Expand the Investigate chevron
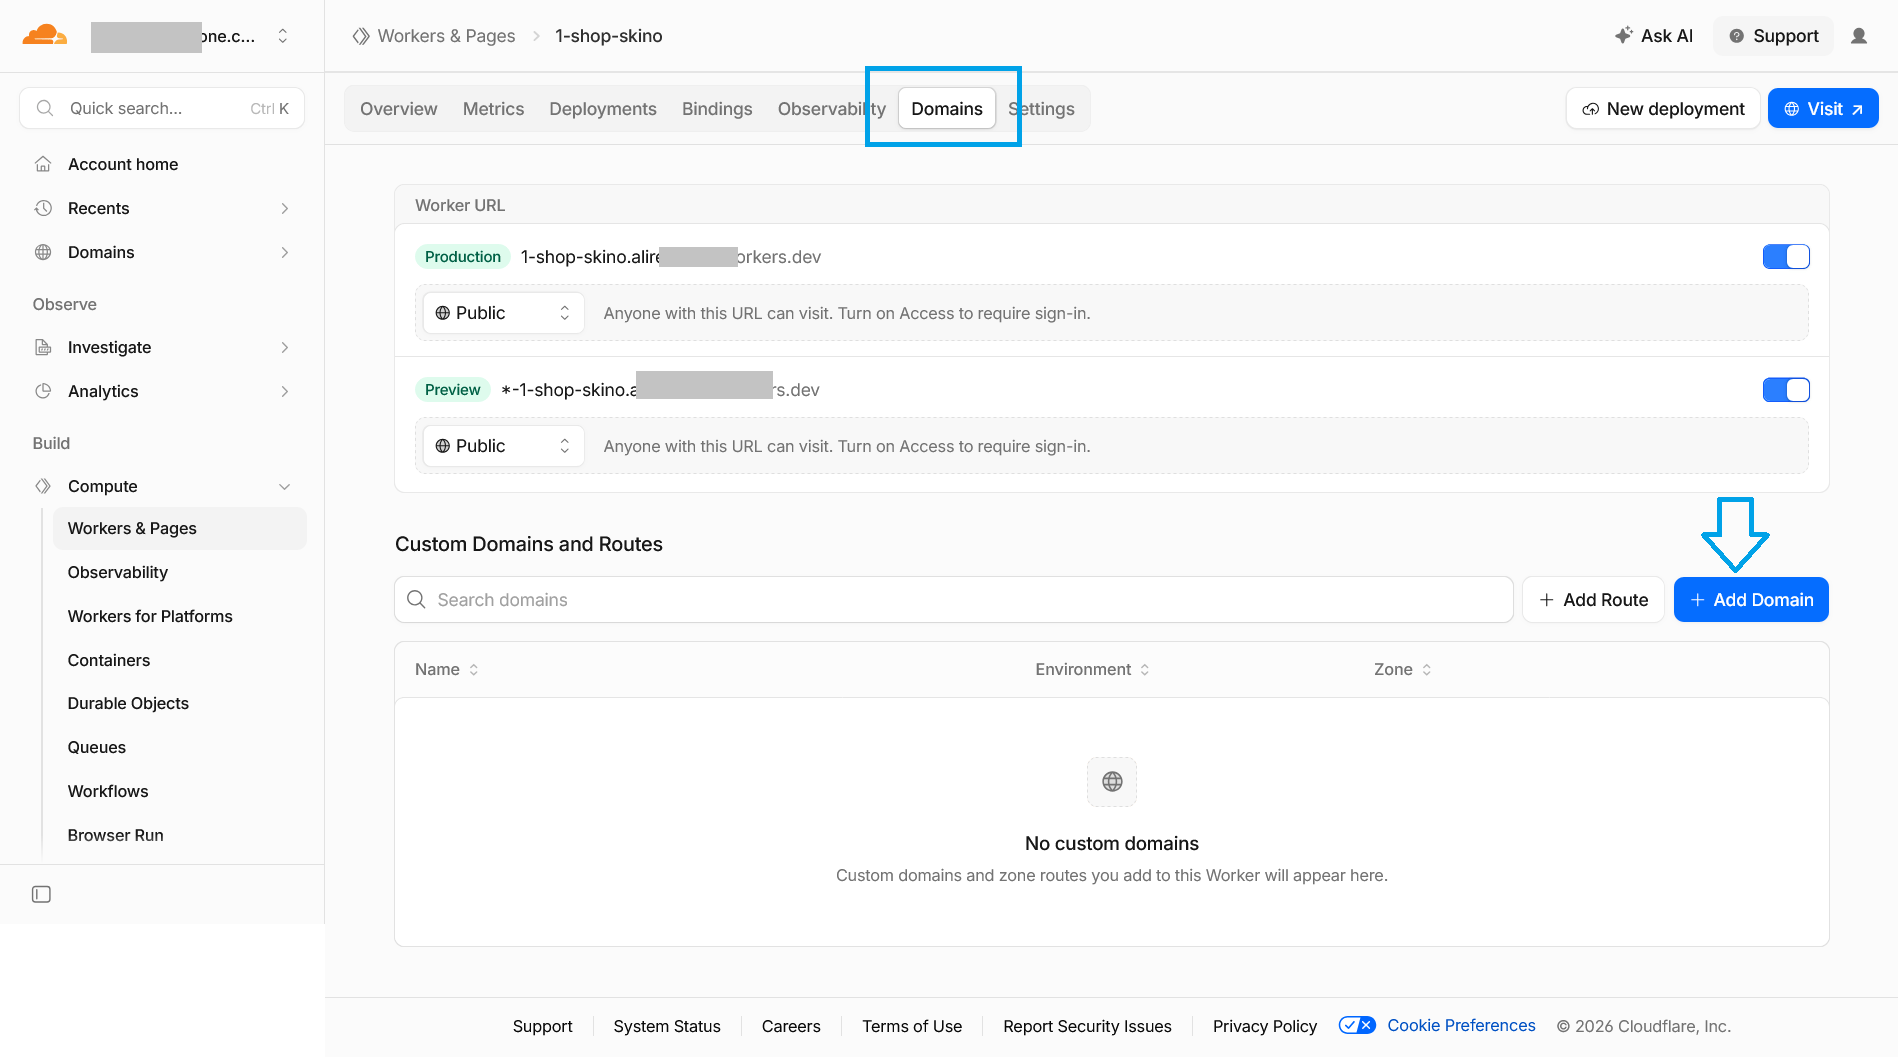Image resolution: width=1898 pixels, height=1057 pixels. click(285, 347)
